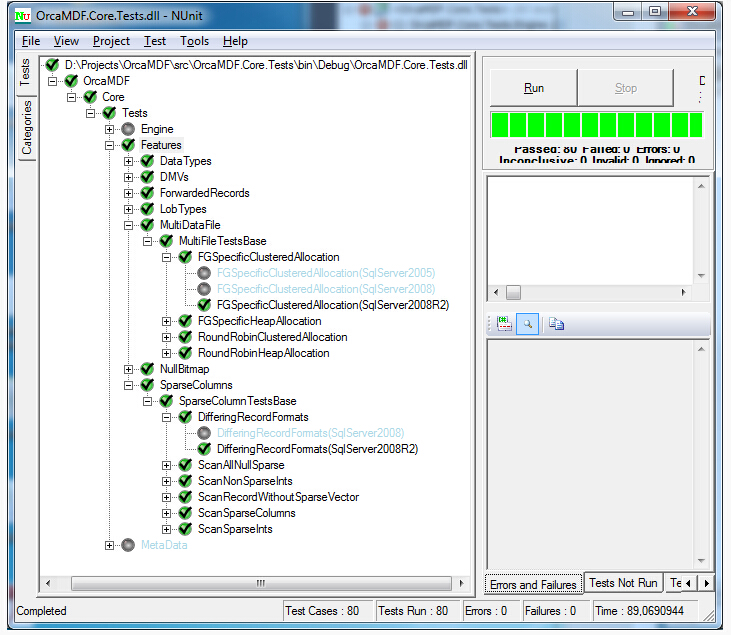Collapse the DifferingRecordFormats node

point(166,417)
